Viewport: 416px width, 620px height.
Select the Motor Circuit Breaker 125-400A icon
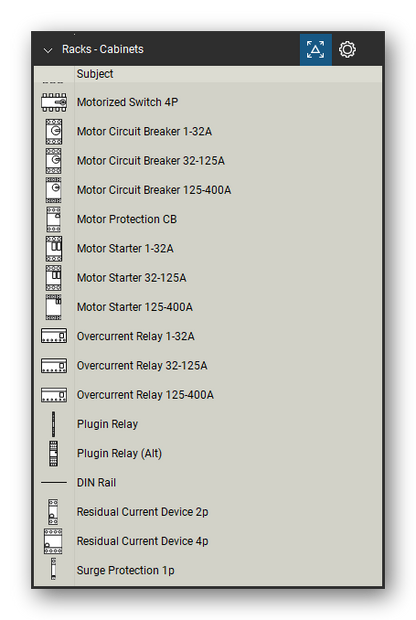tap(54, 190)
